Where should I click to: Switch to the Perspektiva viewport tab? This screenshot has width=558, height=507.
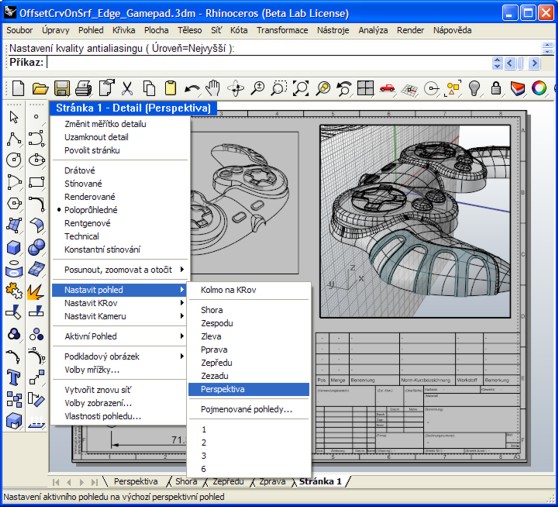136,481
